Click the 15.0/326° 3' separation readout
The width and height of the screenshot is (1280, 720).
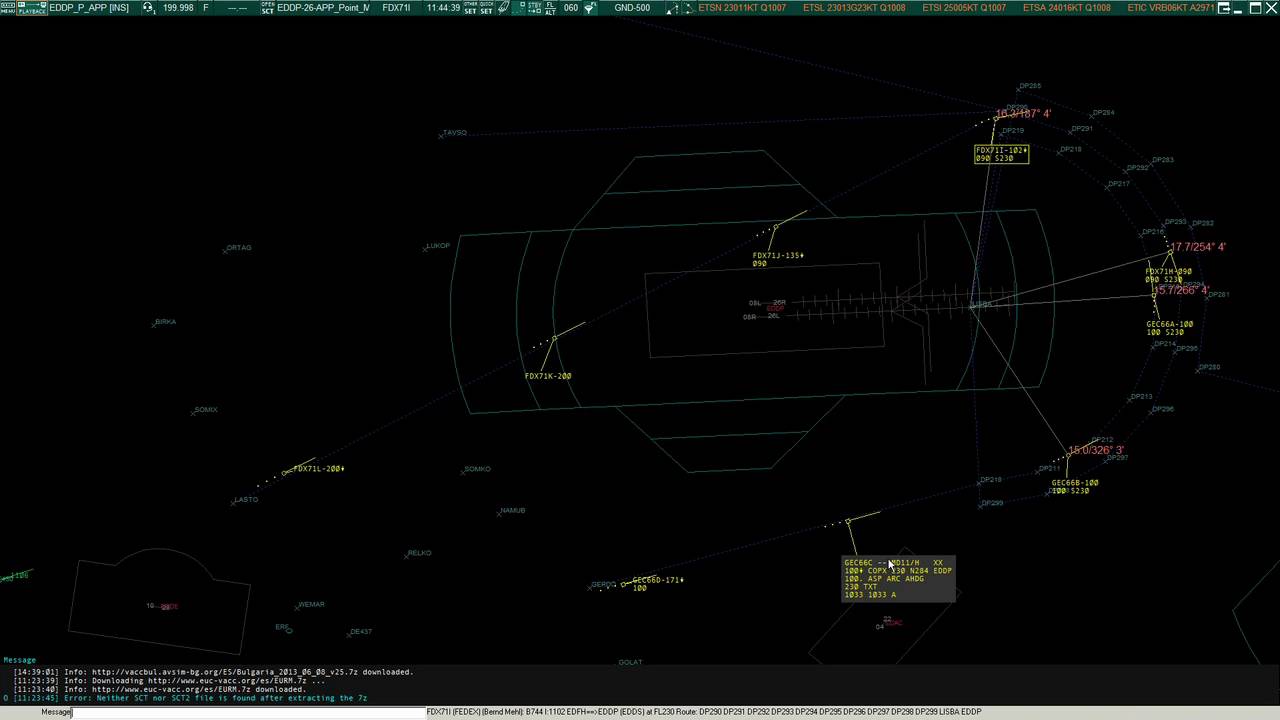(1096, 450)
